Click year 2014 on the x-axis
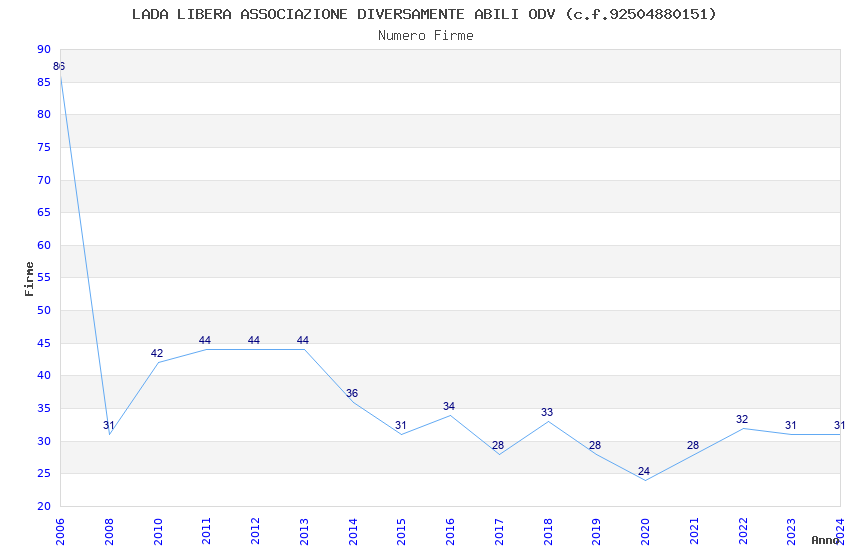The image size is (850, 550). tap(352, 528)
